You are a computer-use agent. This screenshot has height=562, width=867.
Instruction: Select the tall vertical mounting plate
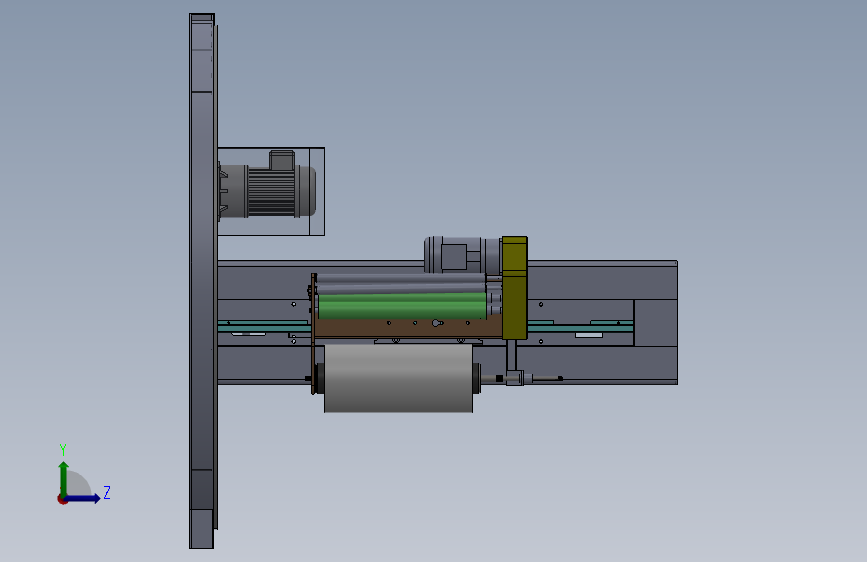pos(202,281)
